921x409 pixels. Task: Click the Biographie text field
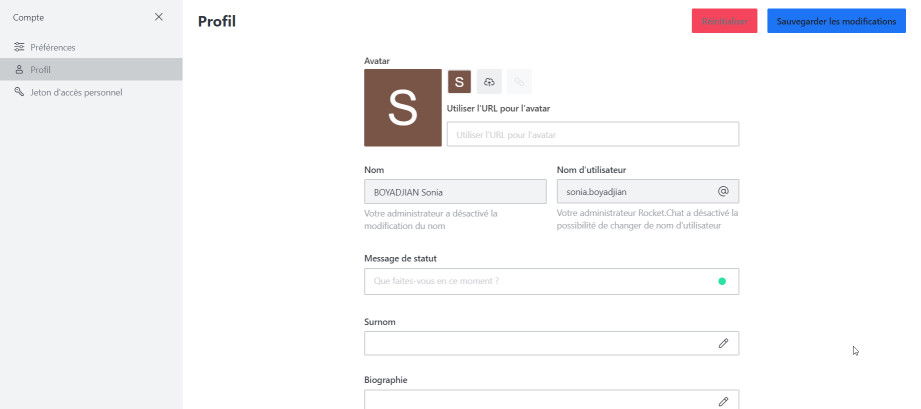click(x=552, y=400)
